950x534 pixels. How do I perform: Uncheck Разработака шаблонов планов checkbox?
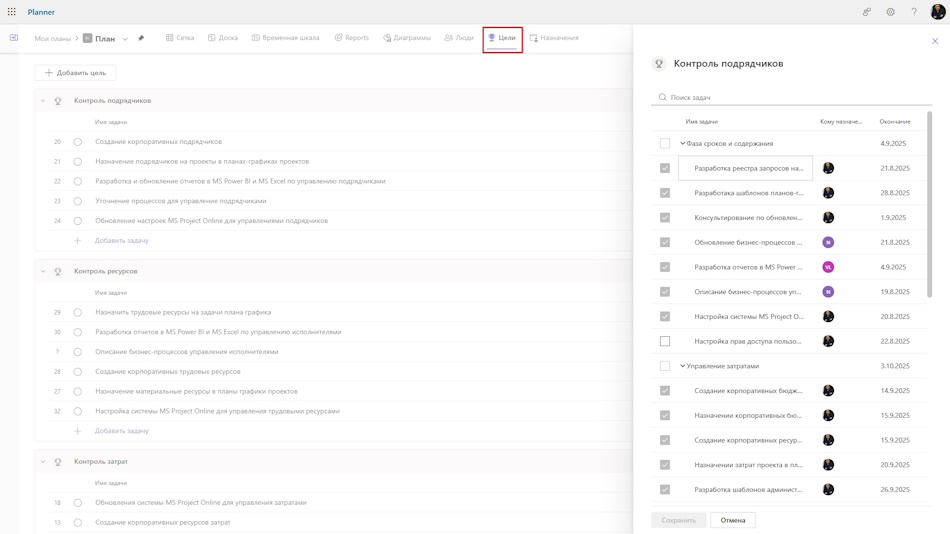click(x=665, y=193)
